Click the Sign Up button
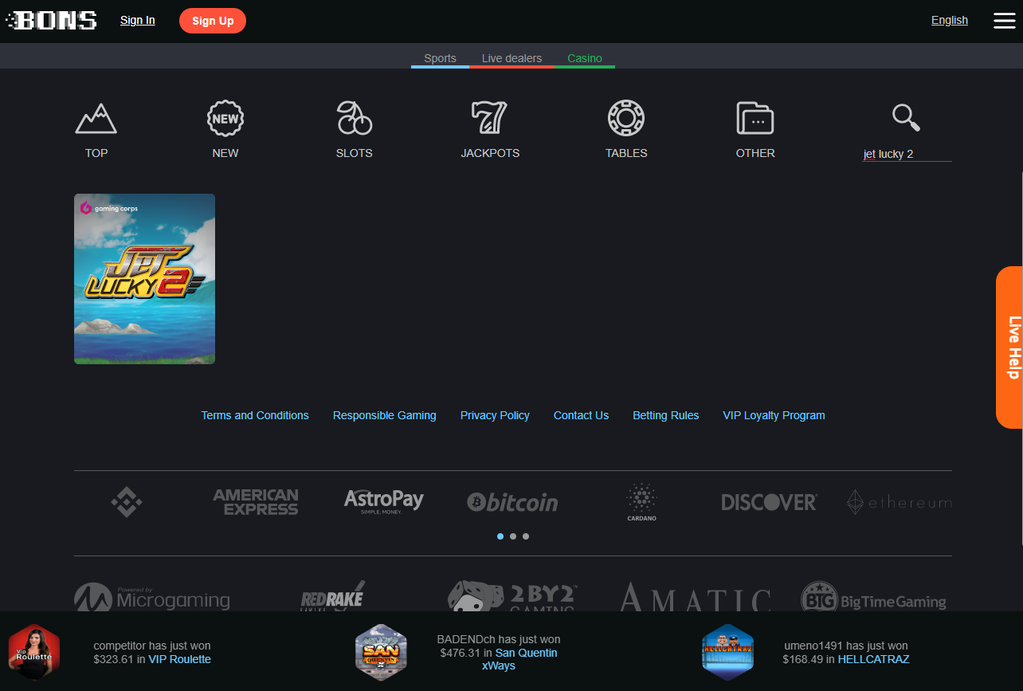The height and width of the screenshot is (691, 1023). coord(213,21)
